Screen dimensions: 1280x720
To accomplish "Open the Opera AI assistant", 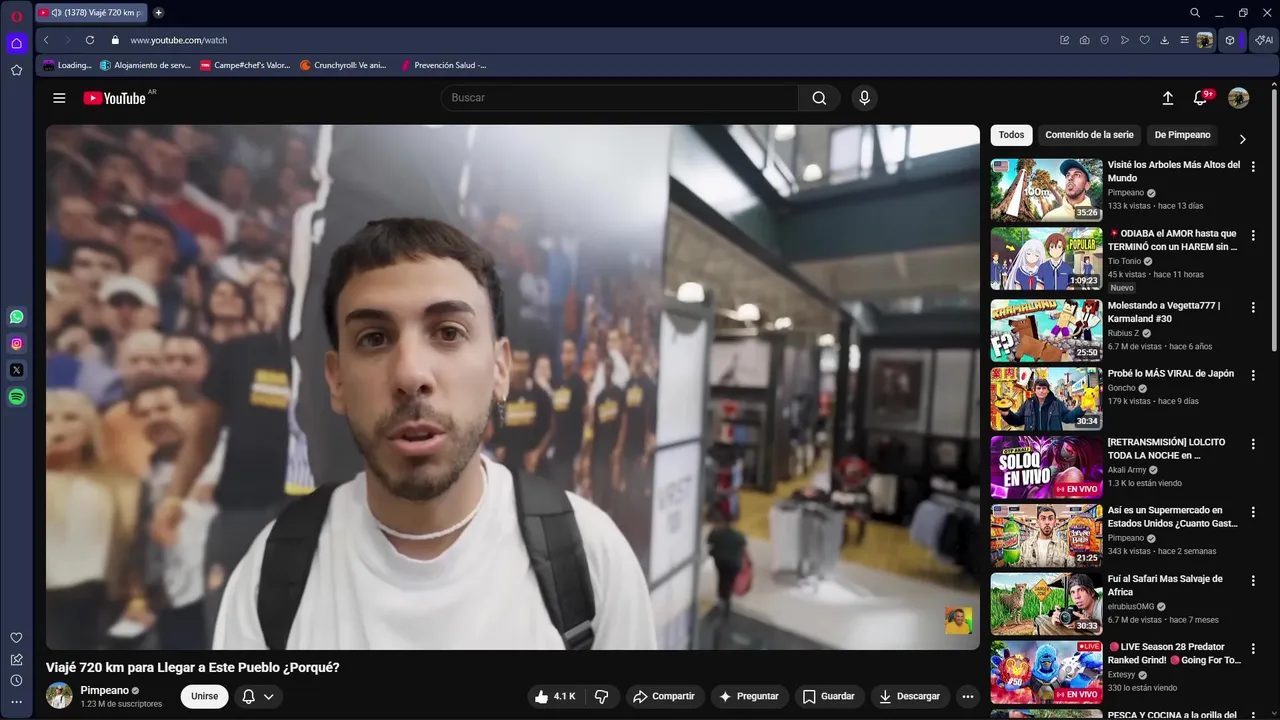I will pyautogui.click(x=1265, y=40).
